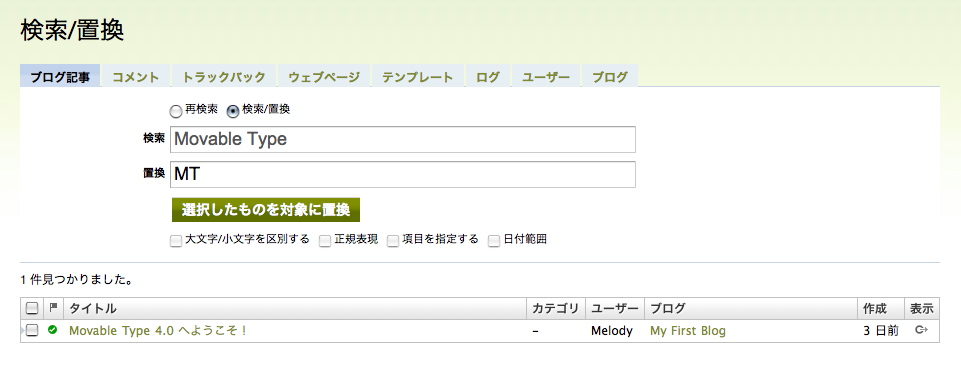The width and height of the screenshot is (961, 367).
Task: Switch to the テンプレート tab
Action: (x=417, y=77)
